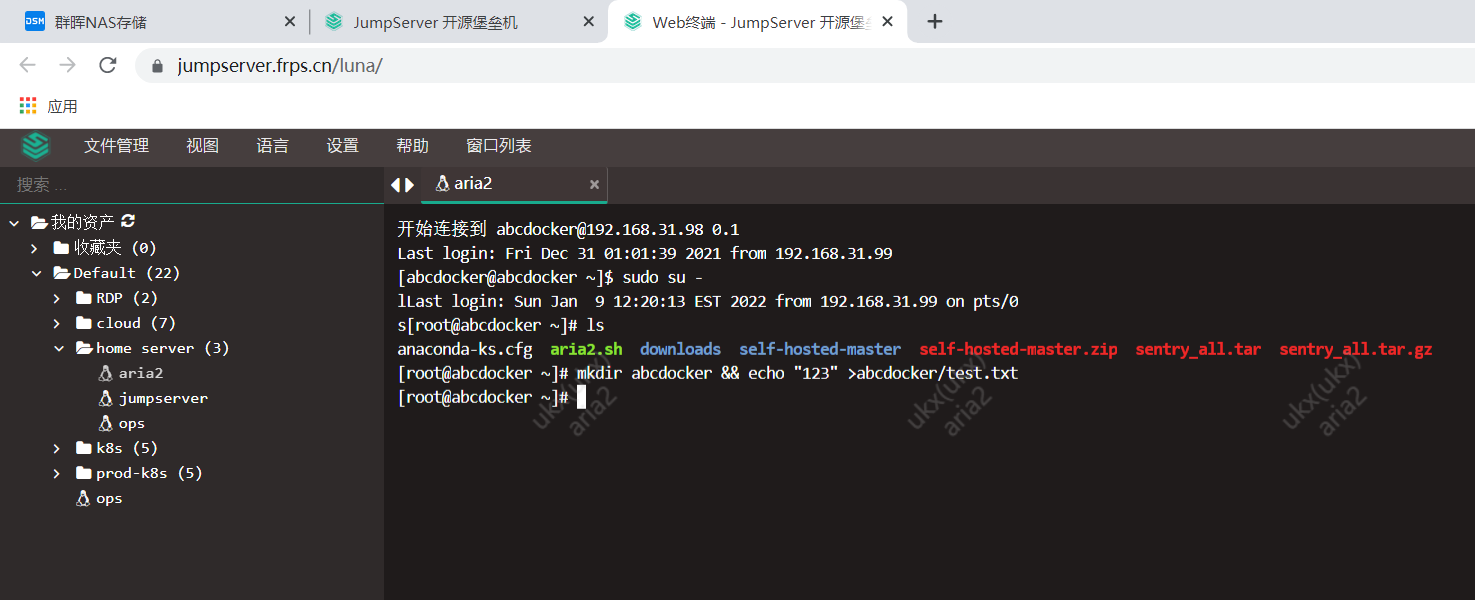Click sentry_all.tar.gz in terminal output
Viewport: 1475px width, 600px height.
1356,349
